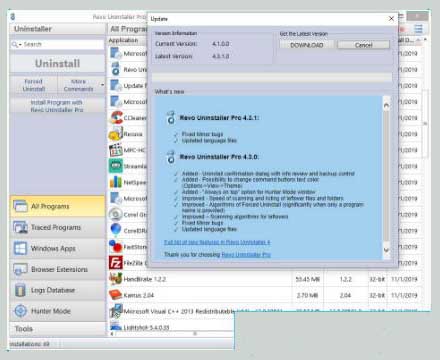The width and height of the screenshot is (440, 360).
Task: Select the green Streamlabs program icon
Action: [x=116, y=166]
